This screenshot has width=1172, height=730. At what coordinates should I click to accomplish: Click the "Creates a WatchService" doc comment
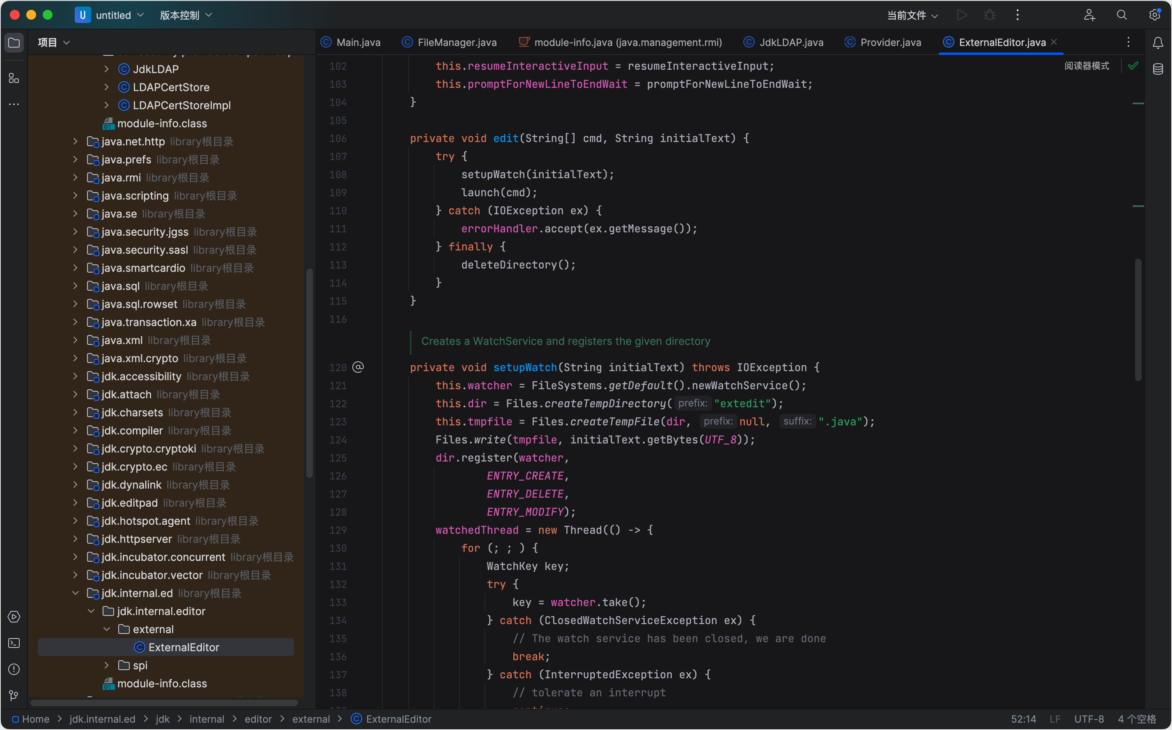click(x=565, y=341)
